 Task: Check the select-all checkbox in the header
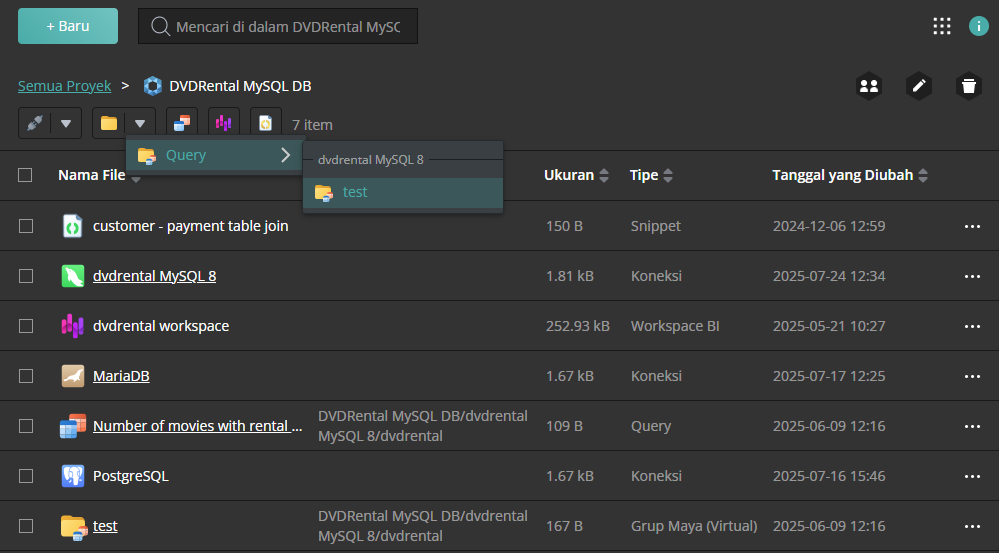(26, 175)
